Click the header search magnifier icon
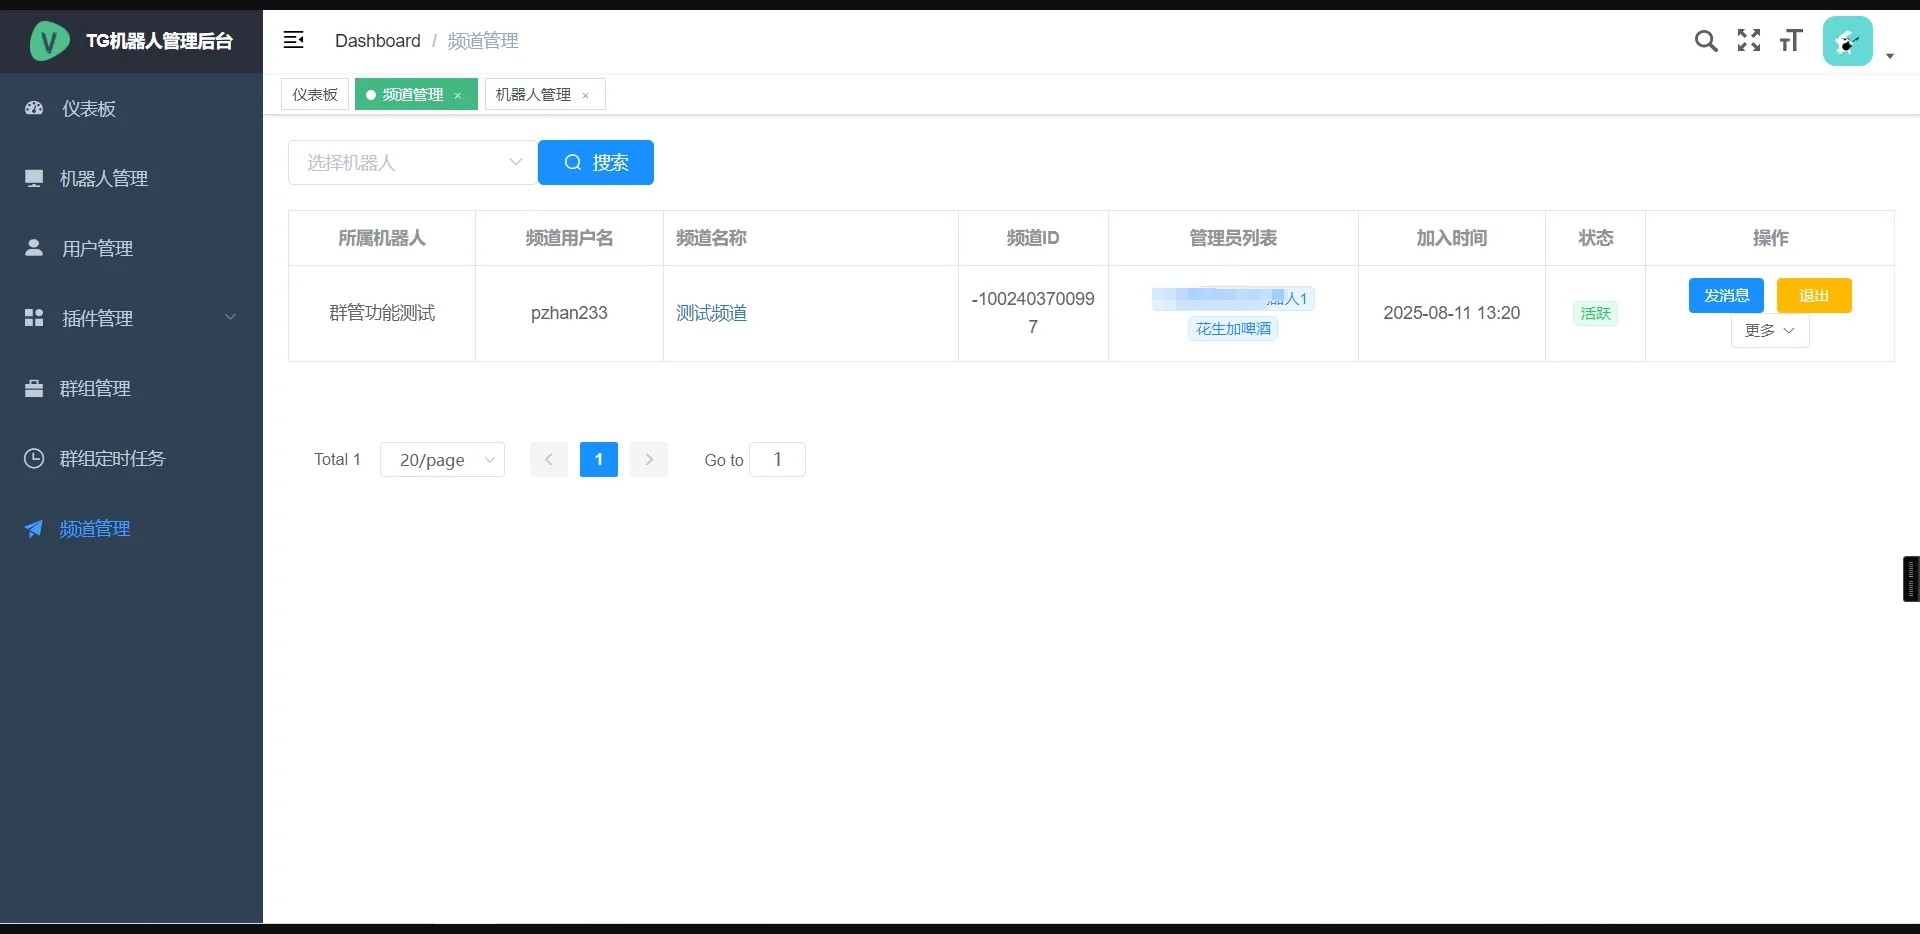Viewport: 1920px width, 934px height. [x=1705, y=41]
